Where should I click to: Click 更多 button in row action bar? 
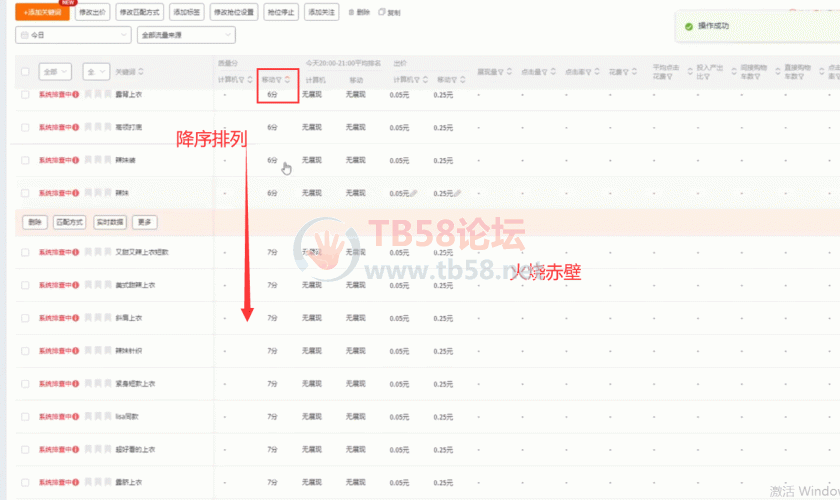pos(145,223)
